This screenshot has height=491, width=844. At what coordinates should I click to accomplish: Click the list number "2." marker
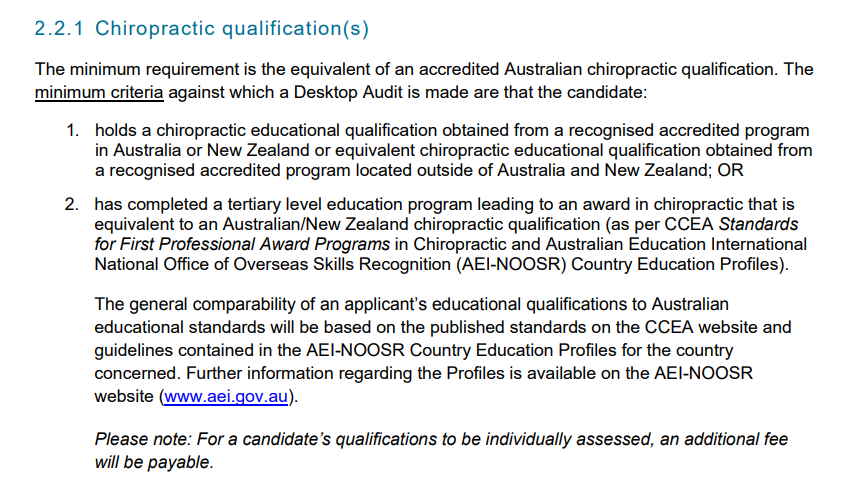tap(72, 204)
